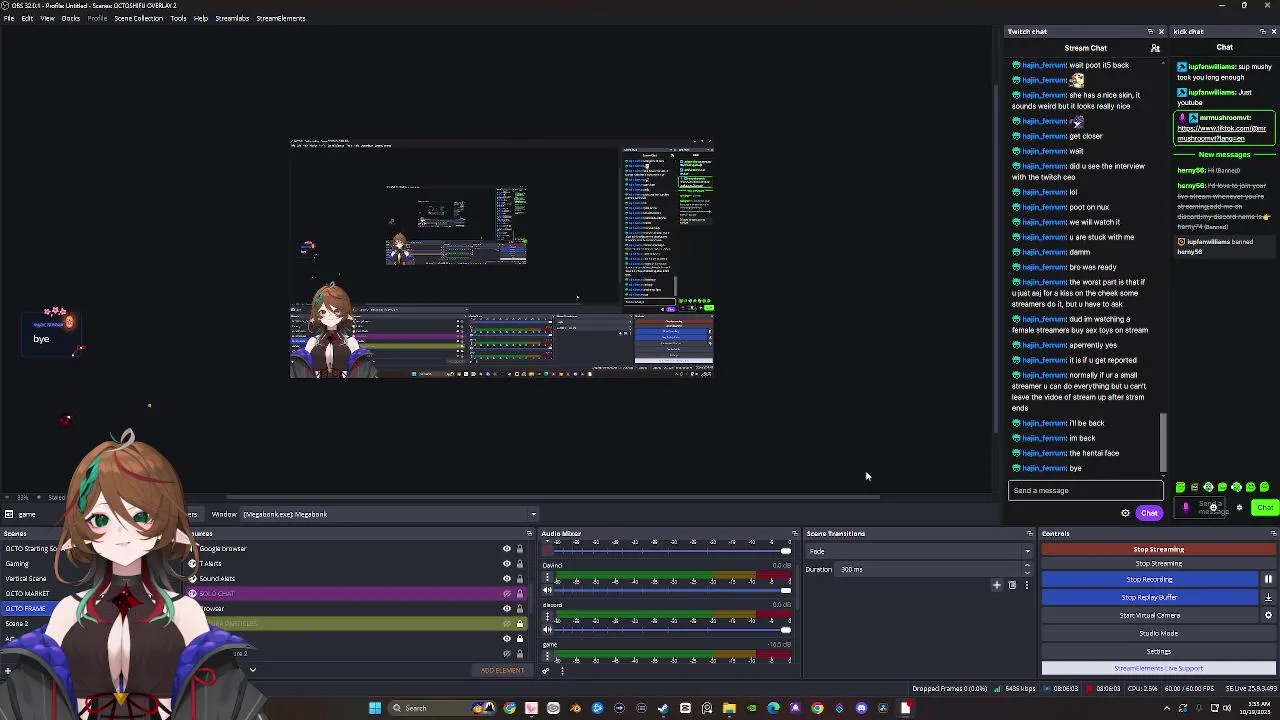Click the ADD ELEMENT button

tap(502, 670)
